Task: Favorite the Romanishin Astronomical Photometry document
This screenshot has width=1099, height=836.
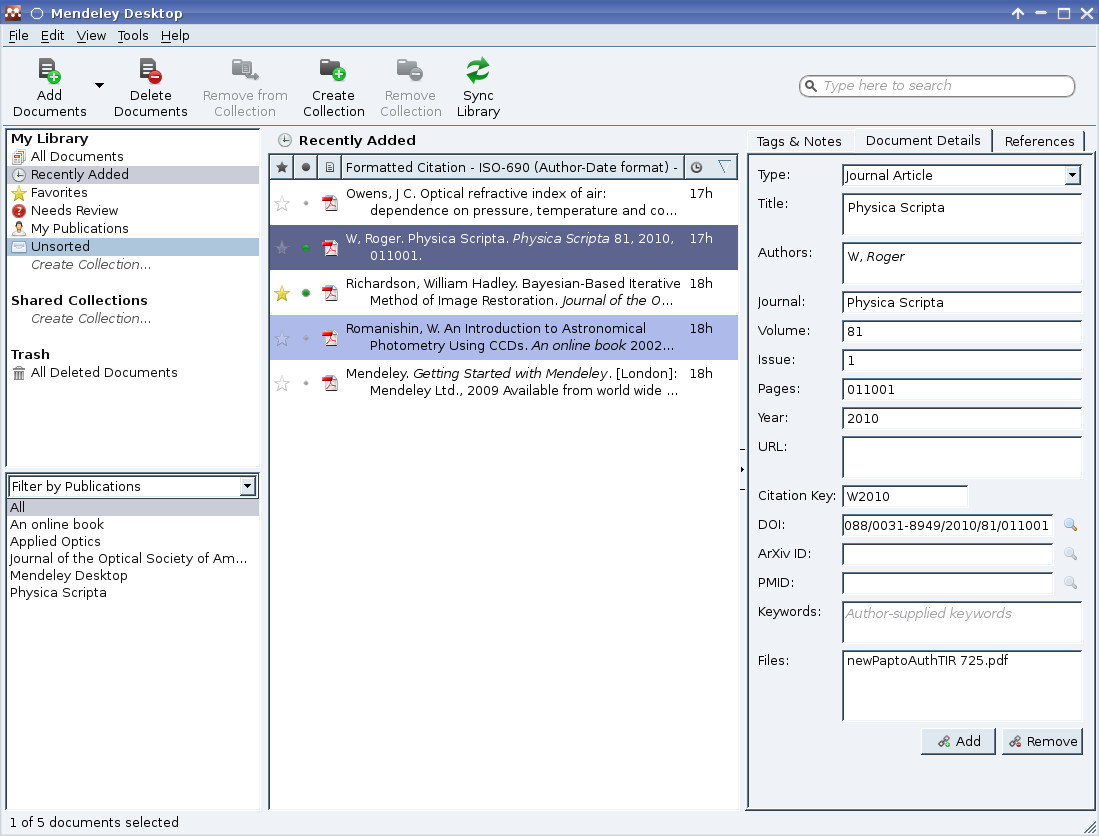Action: [282, 338]
